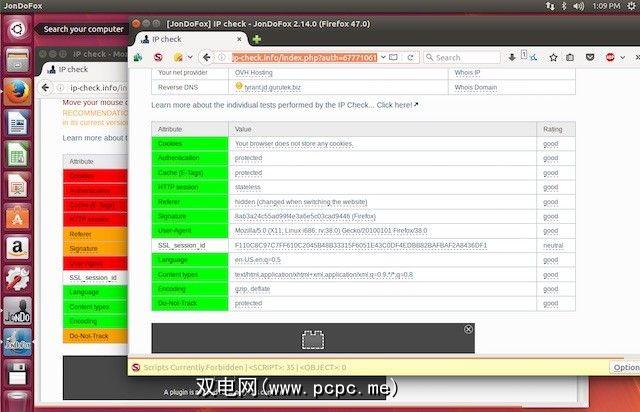Screen dimensions: 640x412
Task: Click 'Your browser does not store any cookies.' value
Action: (x=294, y=144)
